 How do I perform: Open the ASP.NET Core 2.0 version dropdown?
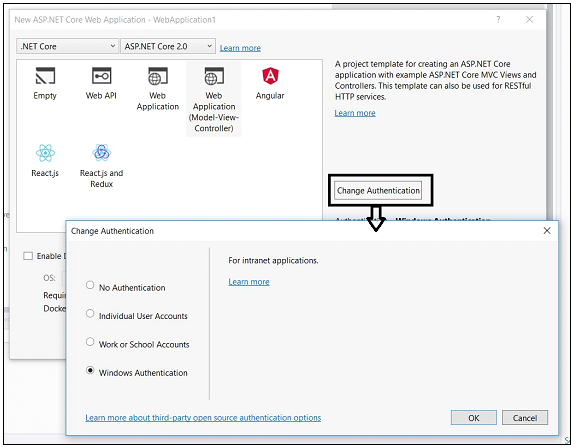pos(168,46)
